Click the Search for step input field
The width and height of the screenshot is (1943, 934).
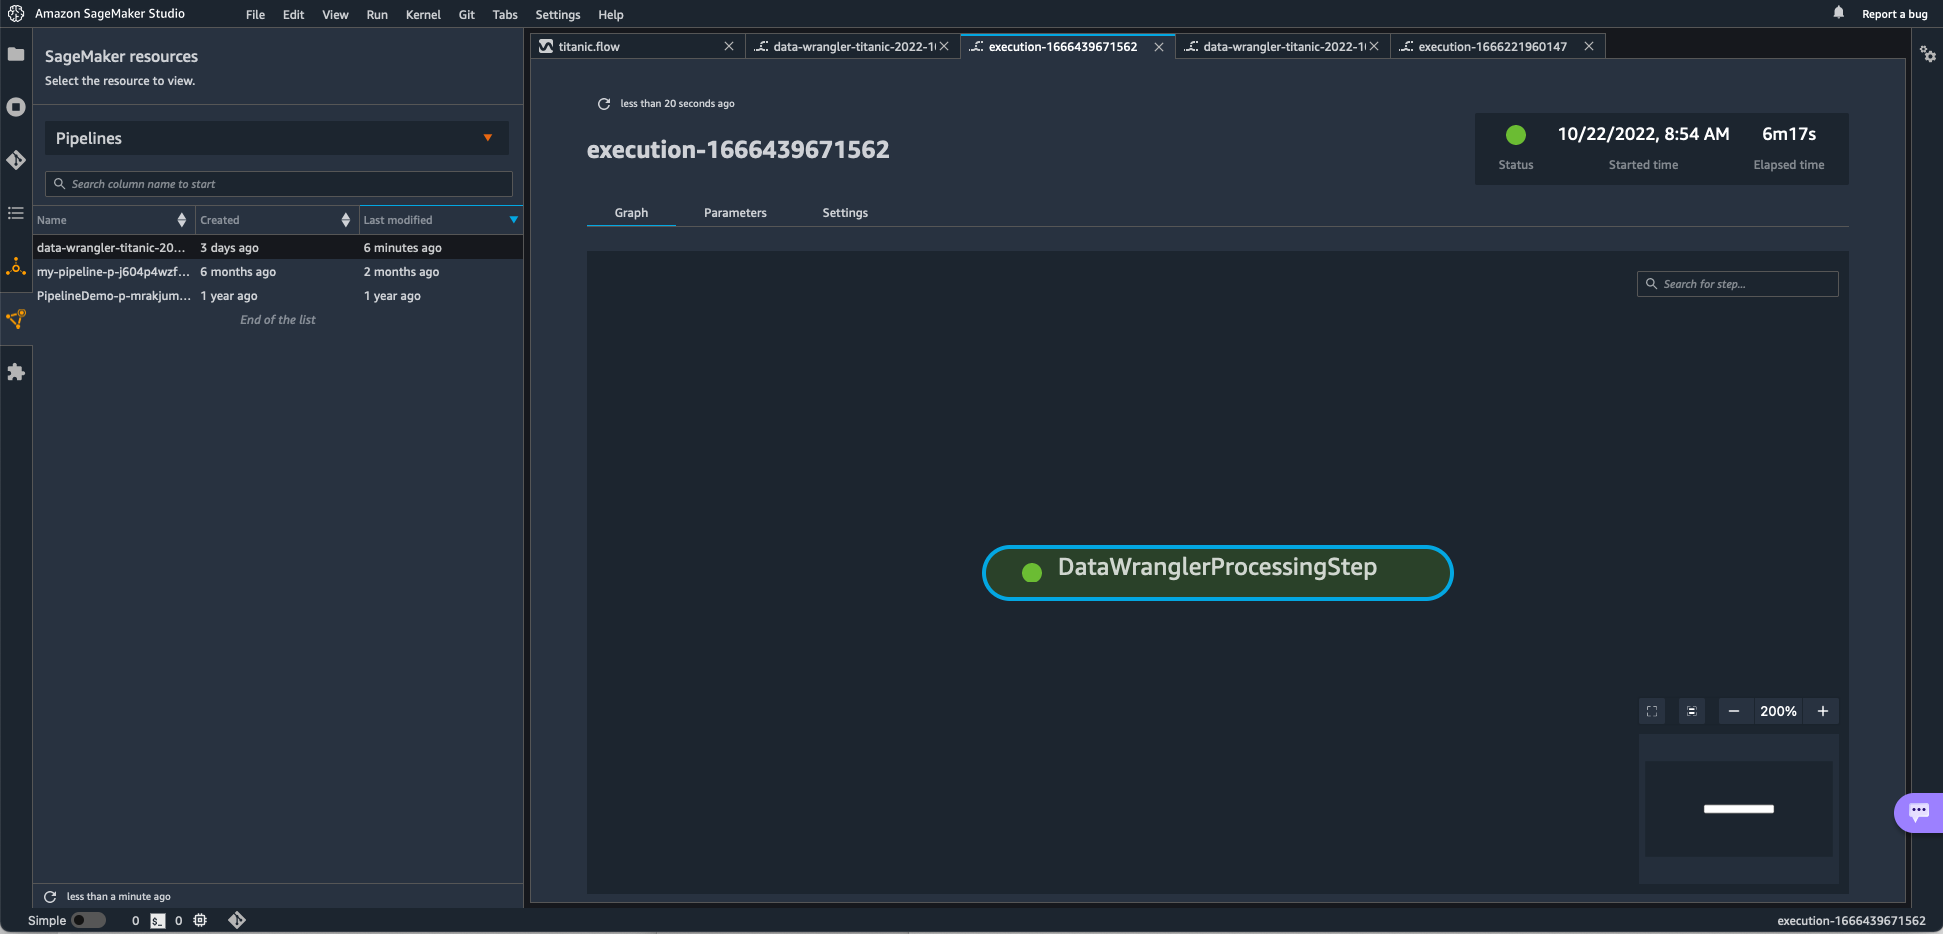click(x=1737, y=284)
